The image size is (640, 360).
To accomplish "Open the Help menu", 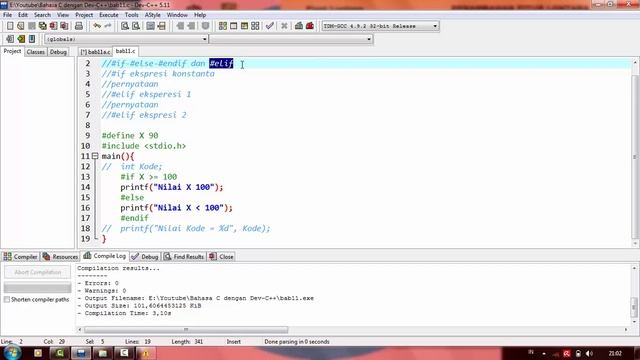I will (x=200, y=15).
